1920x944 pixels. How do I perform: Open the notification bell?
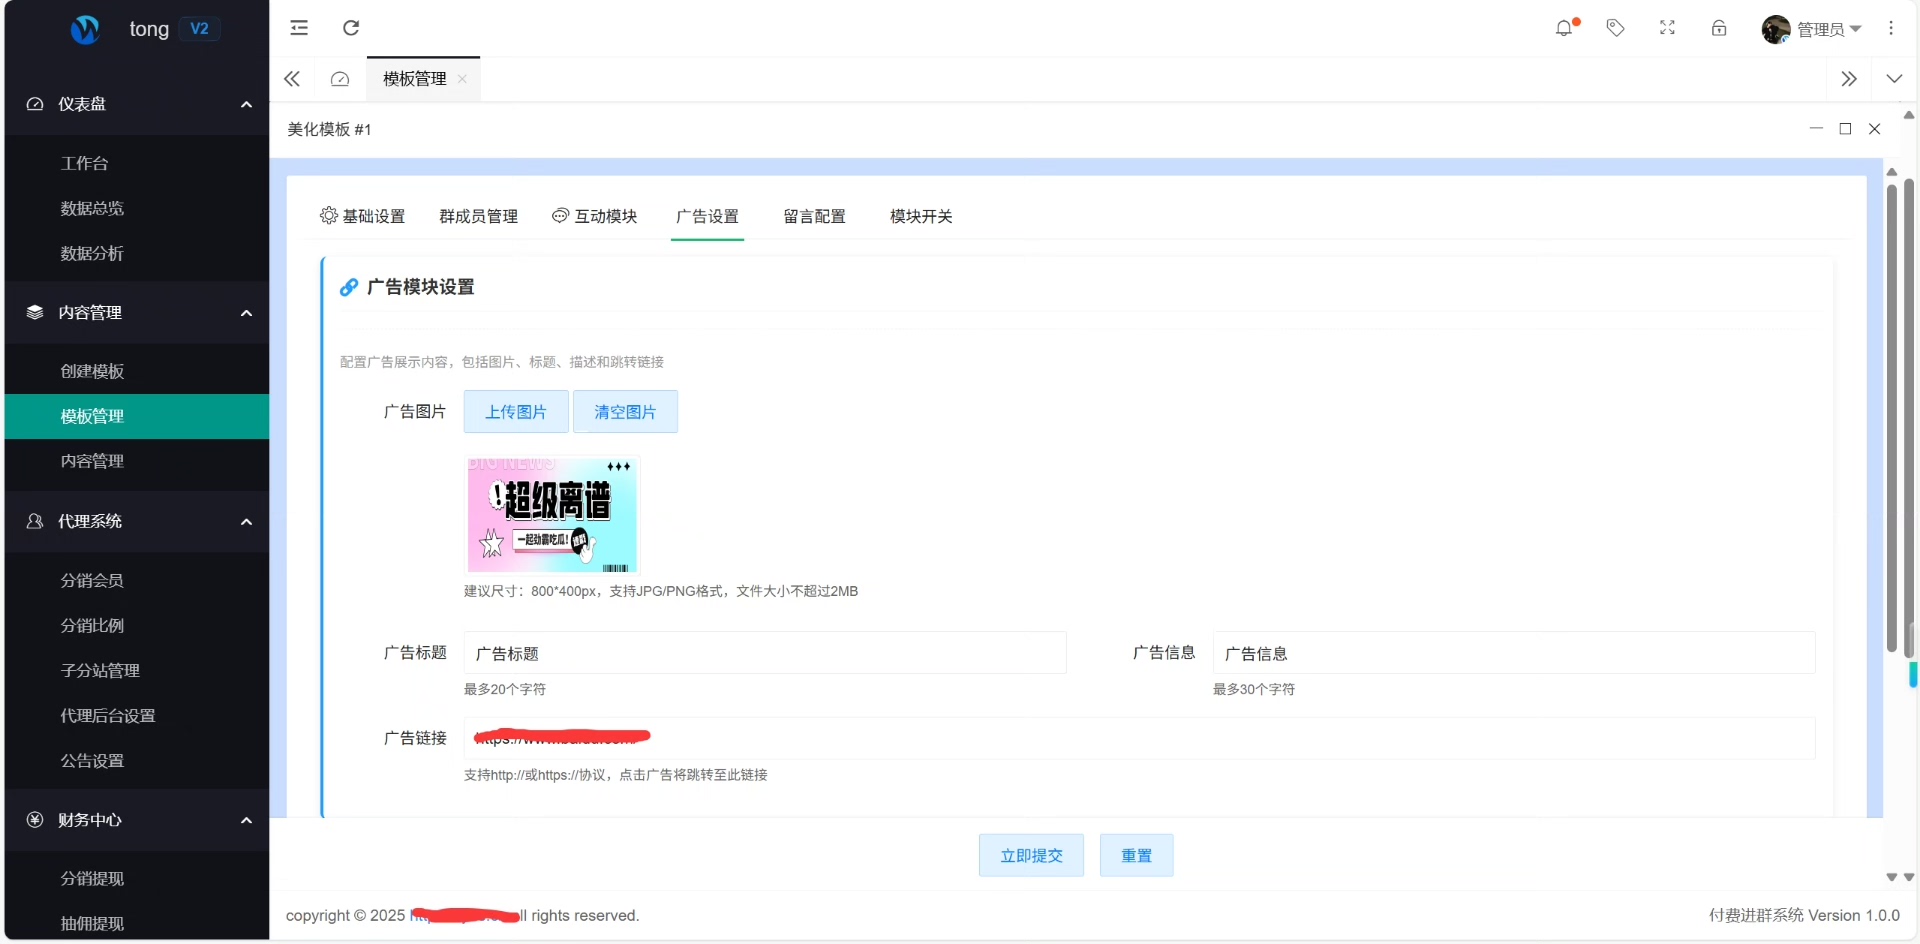pos(1564,28)
